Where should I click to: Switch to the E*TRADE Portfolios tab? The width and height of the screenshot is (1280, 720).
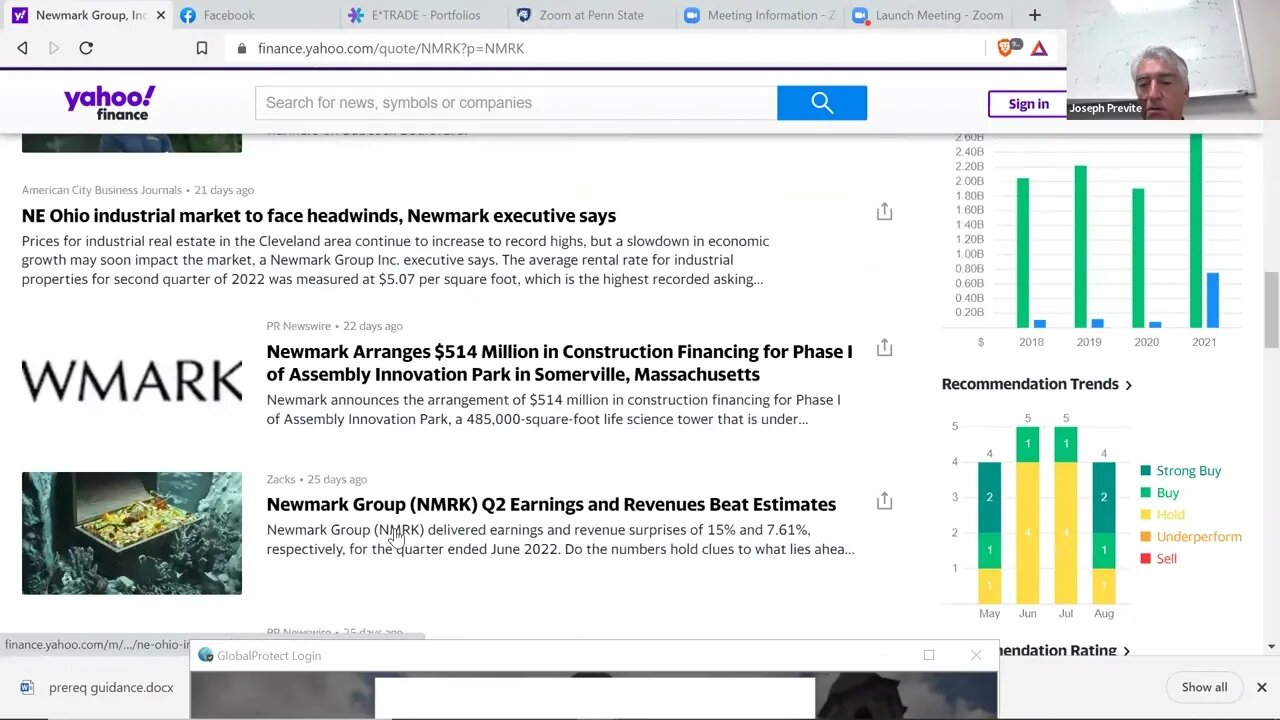point(422,15)
